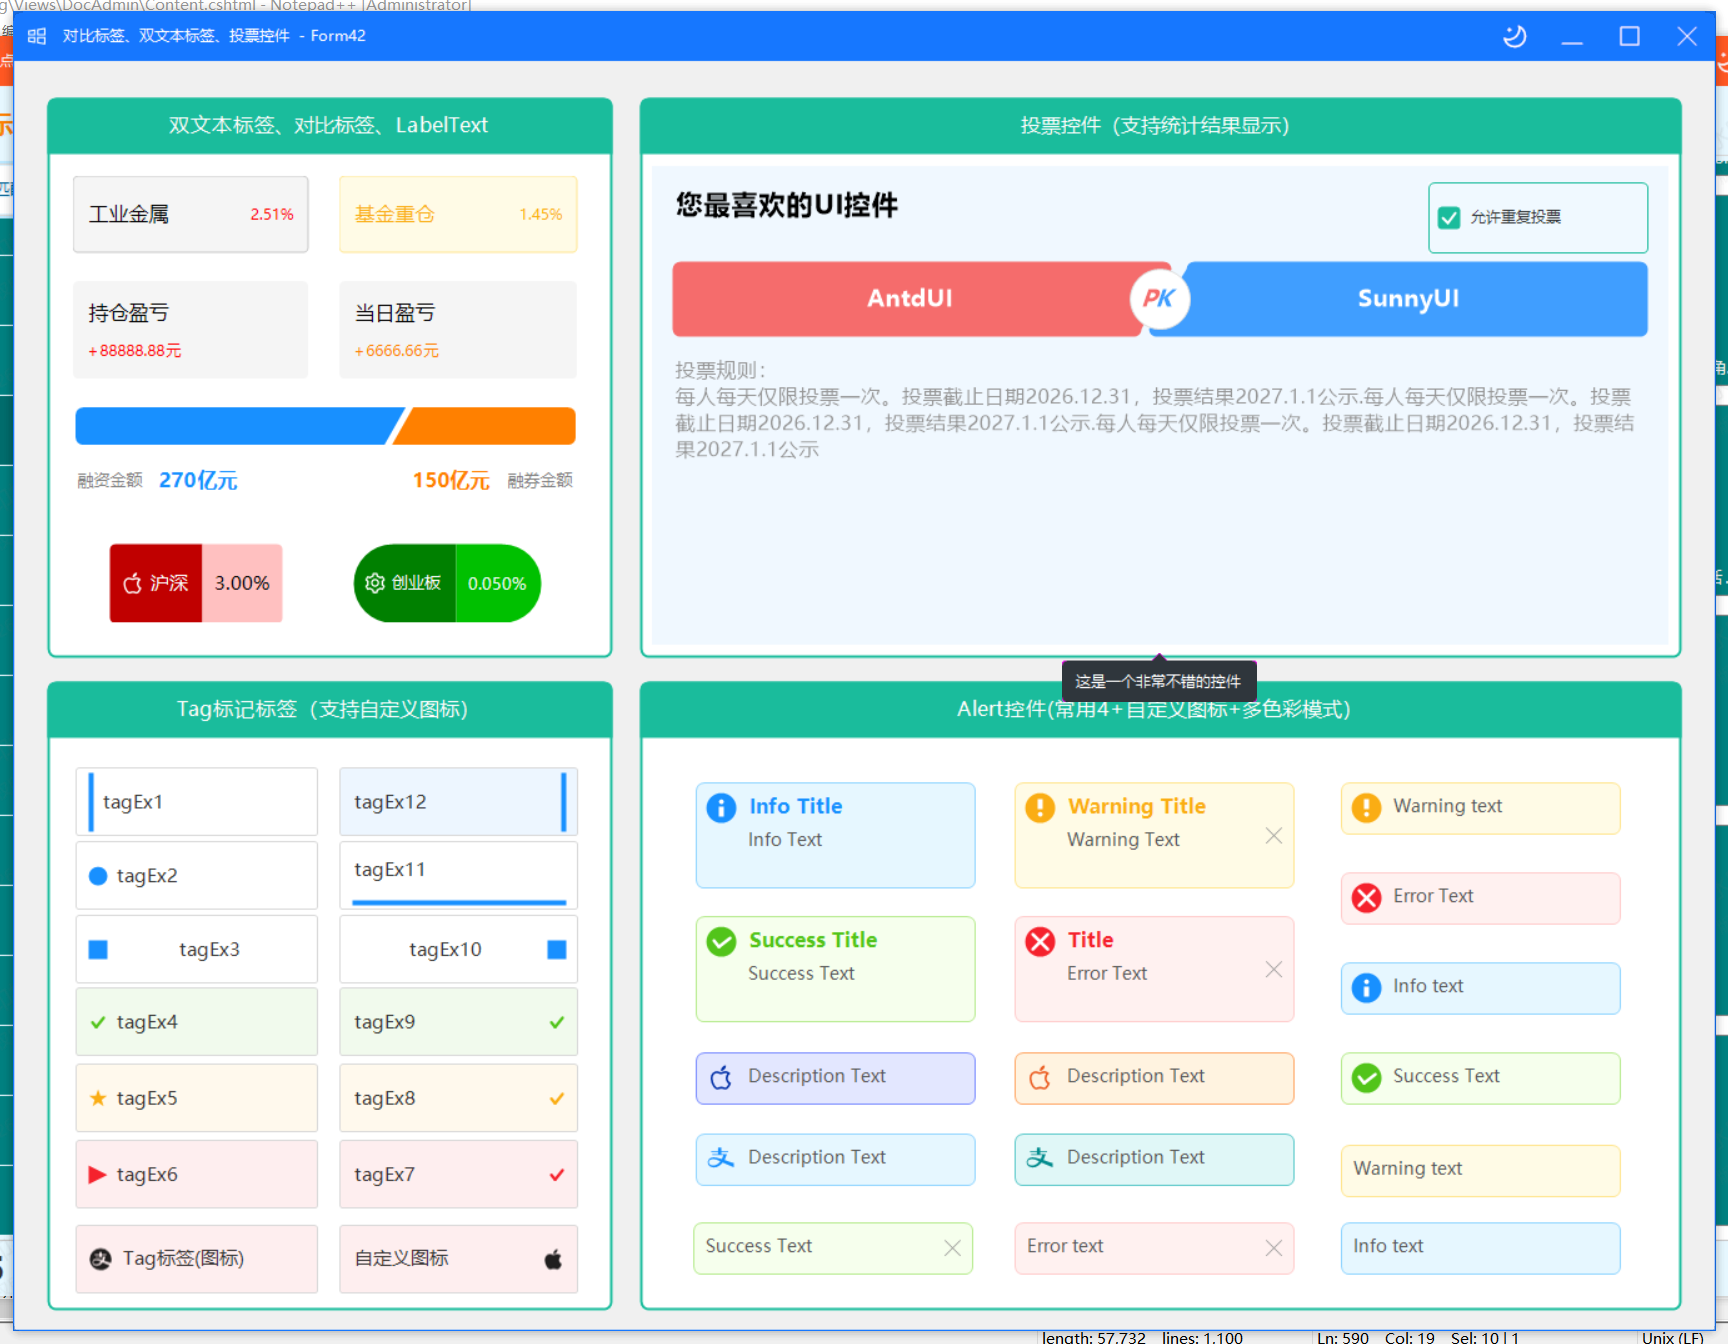The width and height of the screenshot is (1728, 1344).
Task: Vote for AntdUI
Action: (908, 299)
